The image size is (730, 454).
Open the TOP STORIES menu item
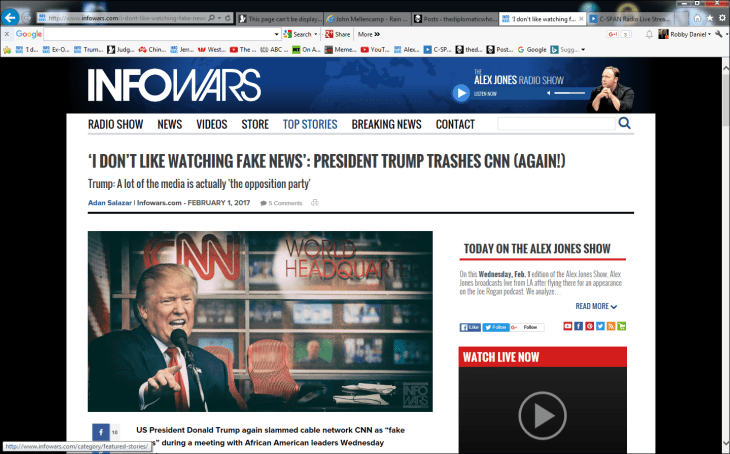[x=310, y=124]
